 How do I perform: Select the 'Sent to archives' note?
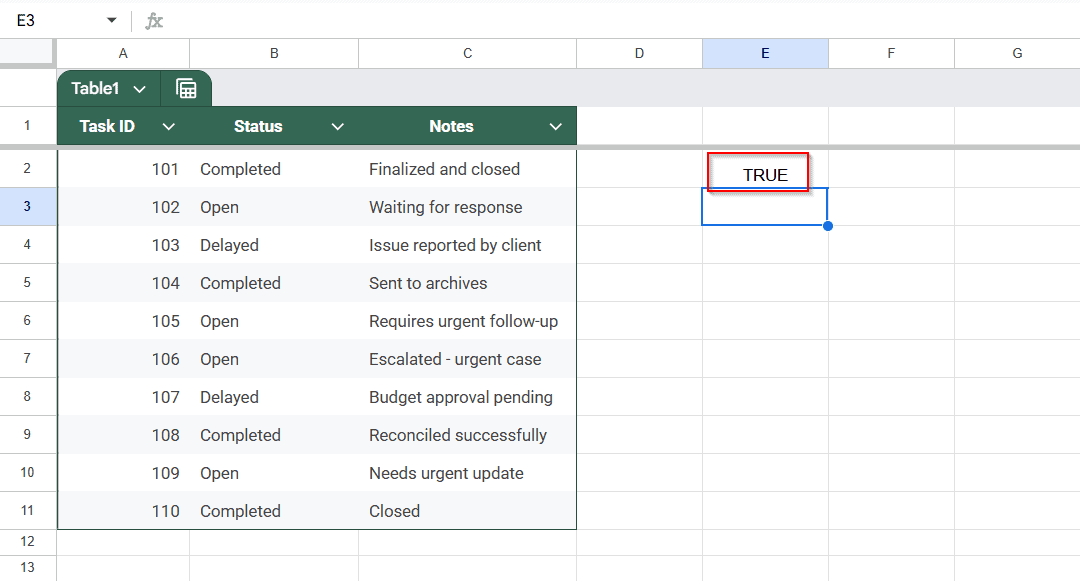click(x=467, y=283)
